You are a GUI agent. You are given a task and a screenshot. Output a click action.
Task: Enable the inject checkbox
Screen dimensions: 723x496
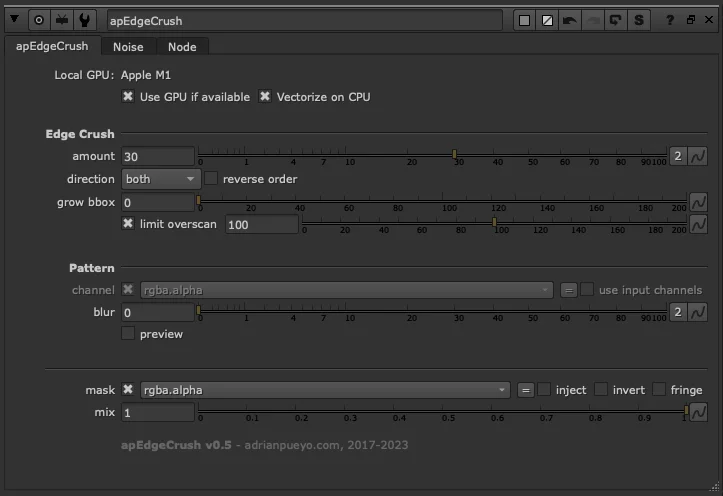point(544,390)
